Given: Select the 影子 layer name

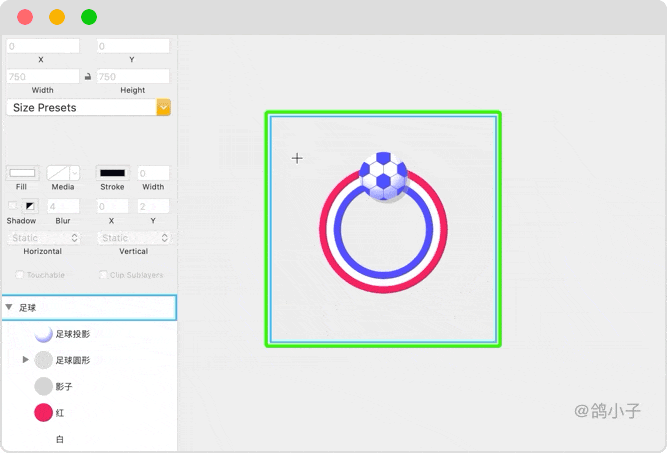Looking at the screenshot, I should 64,387.
